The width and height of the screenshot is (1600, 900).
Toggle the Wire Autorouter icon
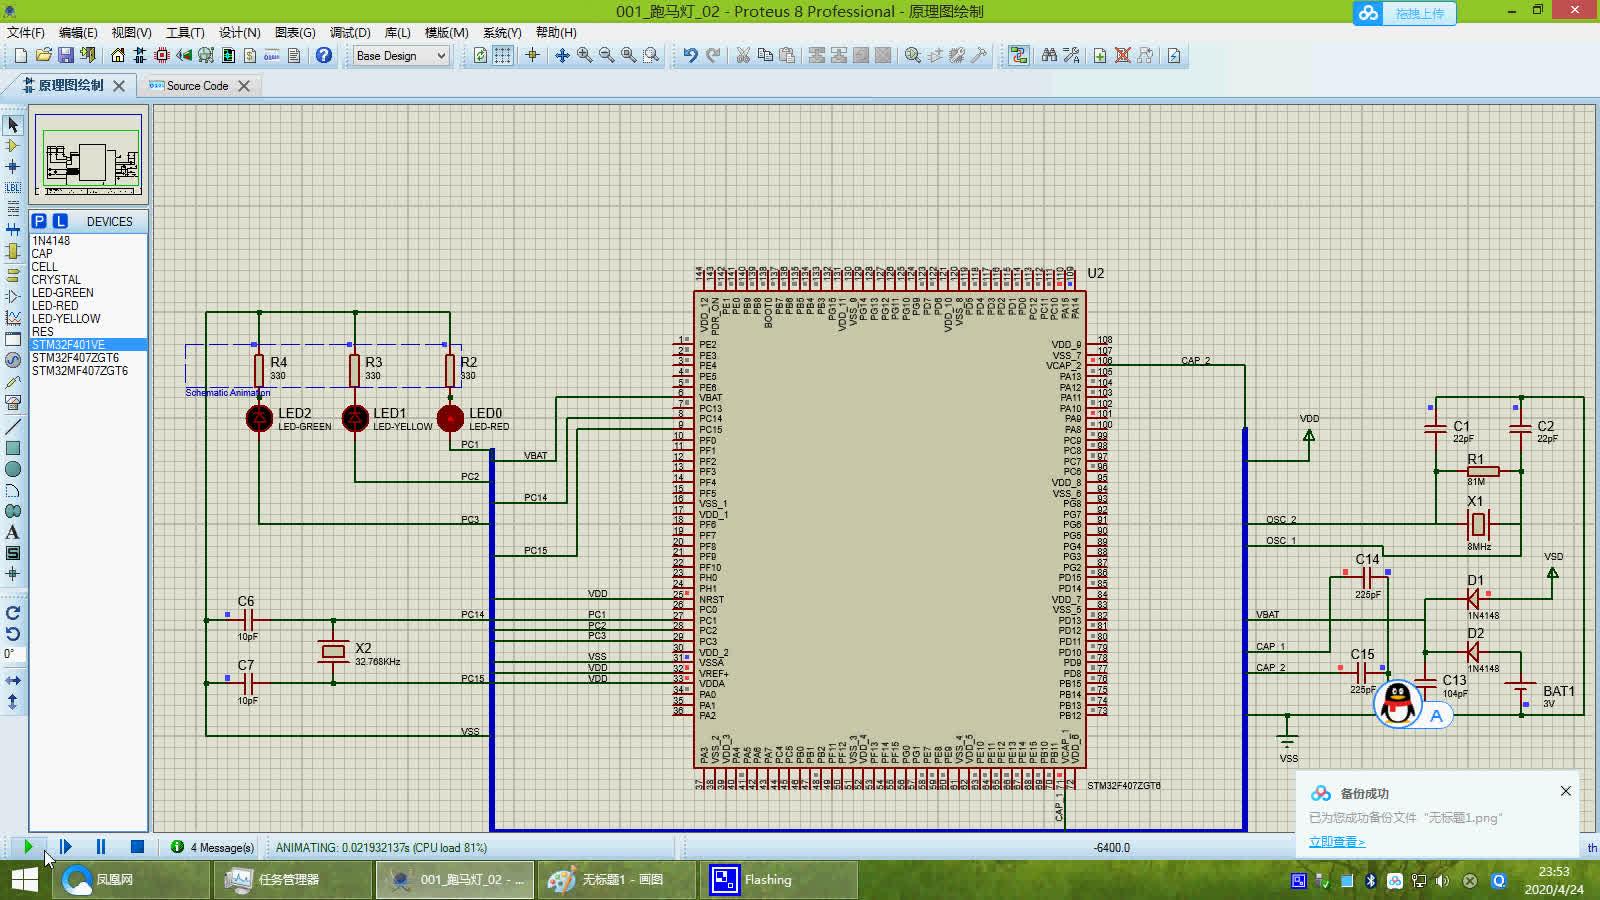pyautogui.click(x=1019, y=56)
